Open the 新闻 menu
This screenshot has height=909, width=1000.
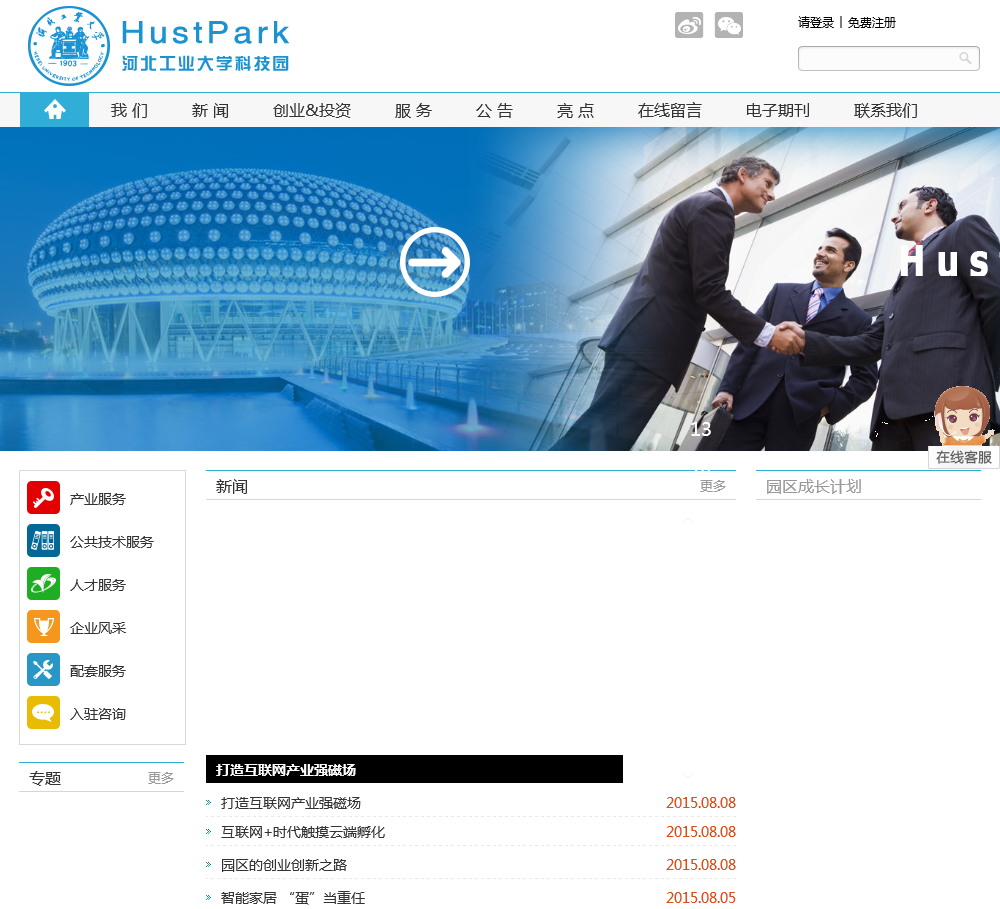(210, 110)
